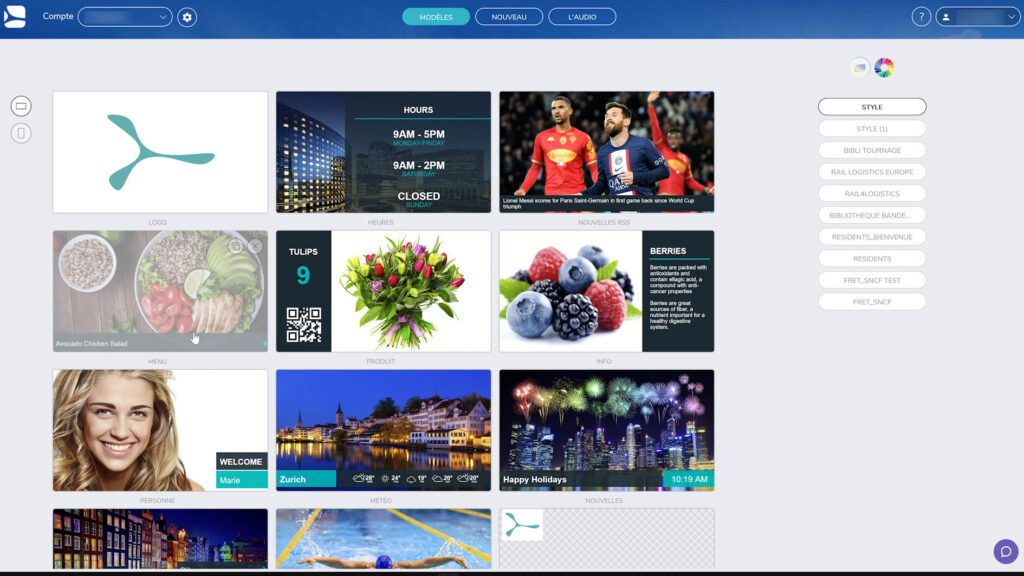This screenshot has height=576, width=1024.
Task: Select the BIBLI TOURNAGE library
Action: (x=872, y=150)
